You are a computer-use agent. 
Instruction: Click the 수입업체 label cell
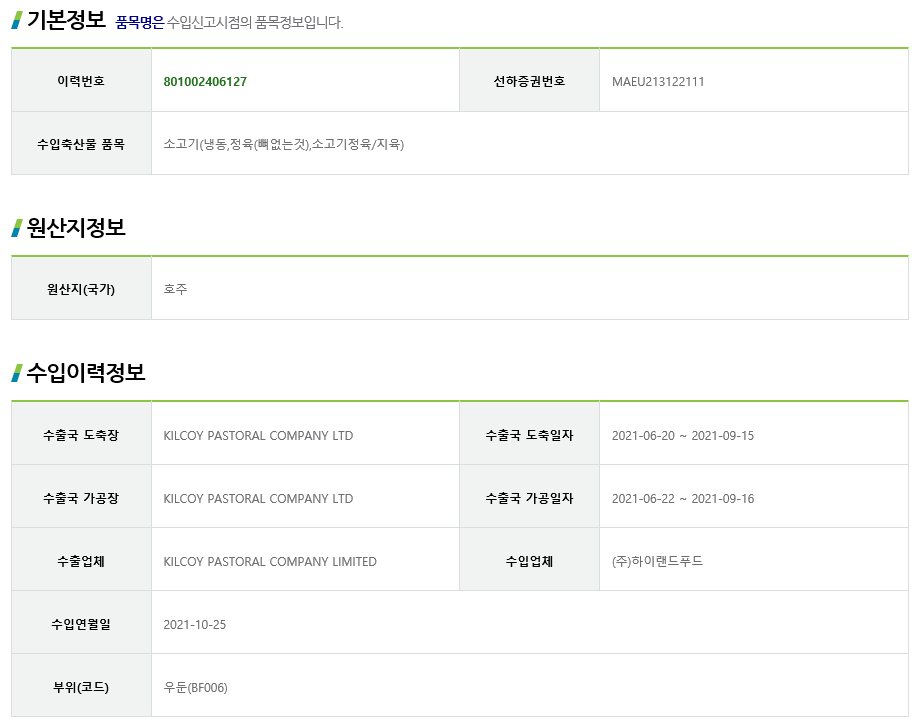click(529, 560)
